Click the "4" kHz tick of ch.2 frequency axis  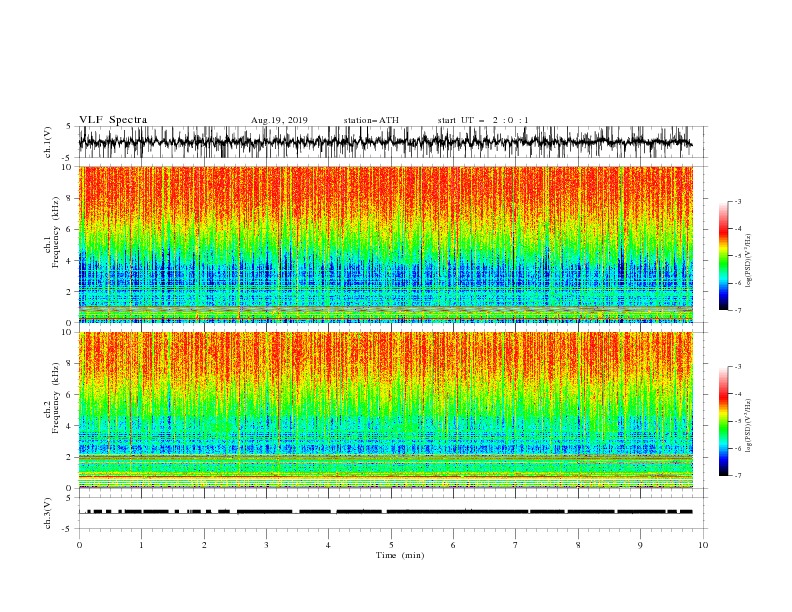click(70, 426)
